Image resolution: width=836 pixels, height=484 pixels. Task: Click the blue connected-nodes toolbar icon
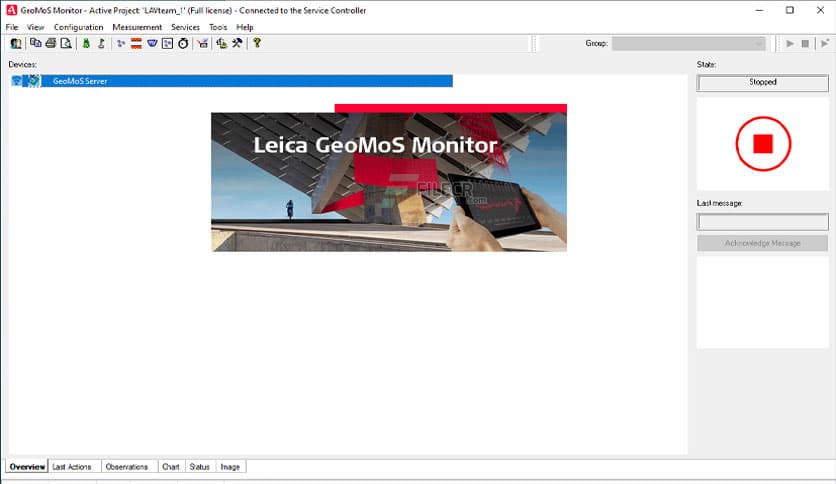pos(121,43)
